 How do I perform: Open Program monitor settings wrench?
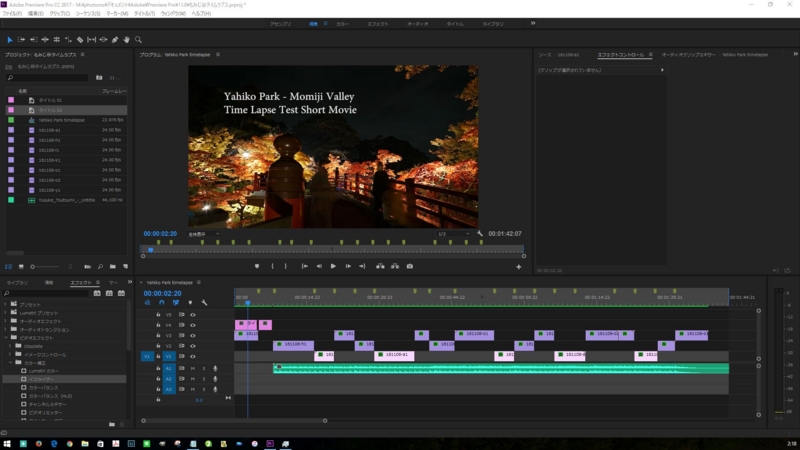click(480, 234)
